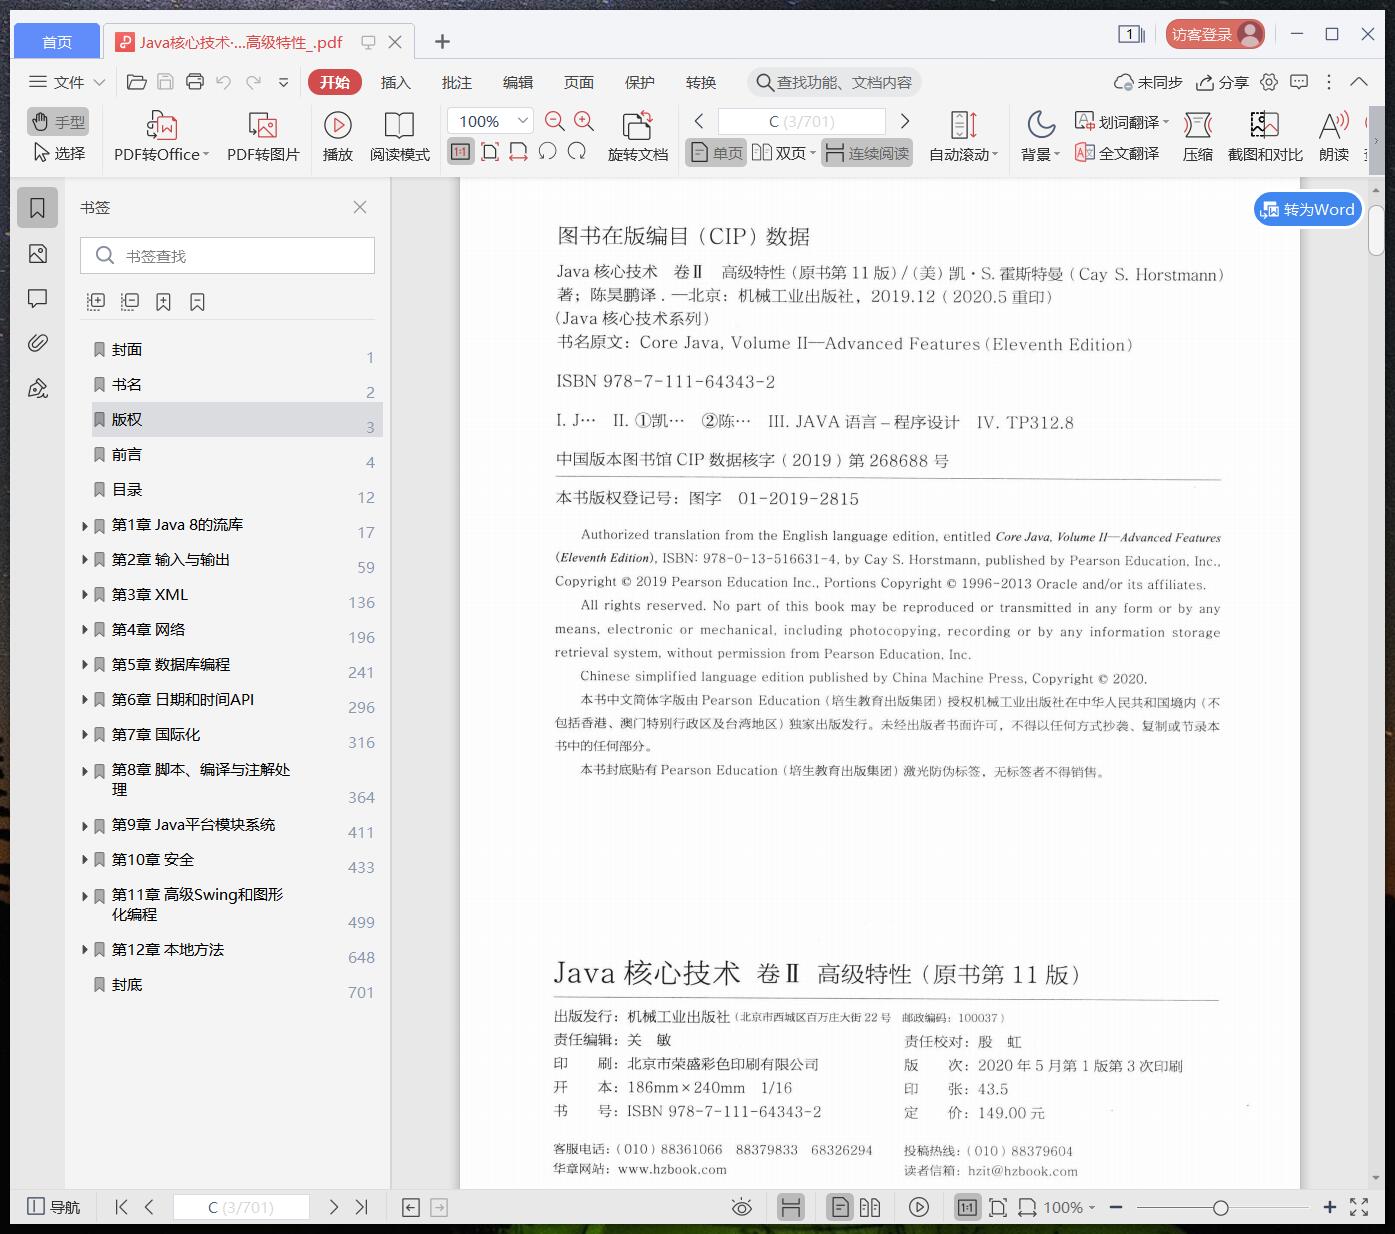Toggle 导航 navigation pane
Image resolution: width=1395 pixels, height=1234 pixels.
point(53,1207)
